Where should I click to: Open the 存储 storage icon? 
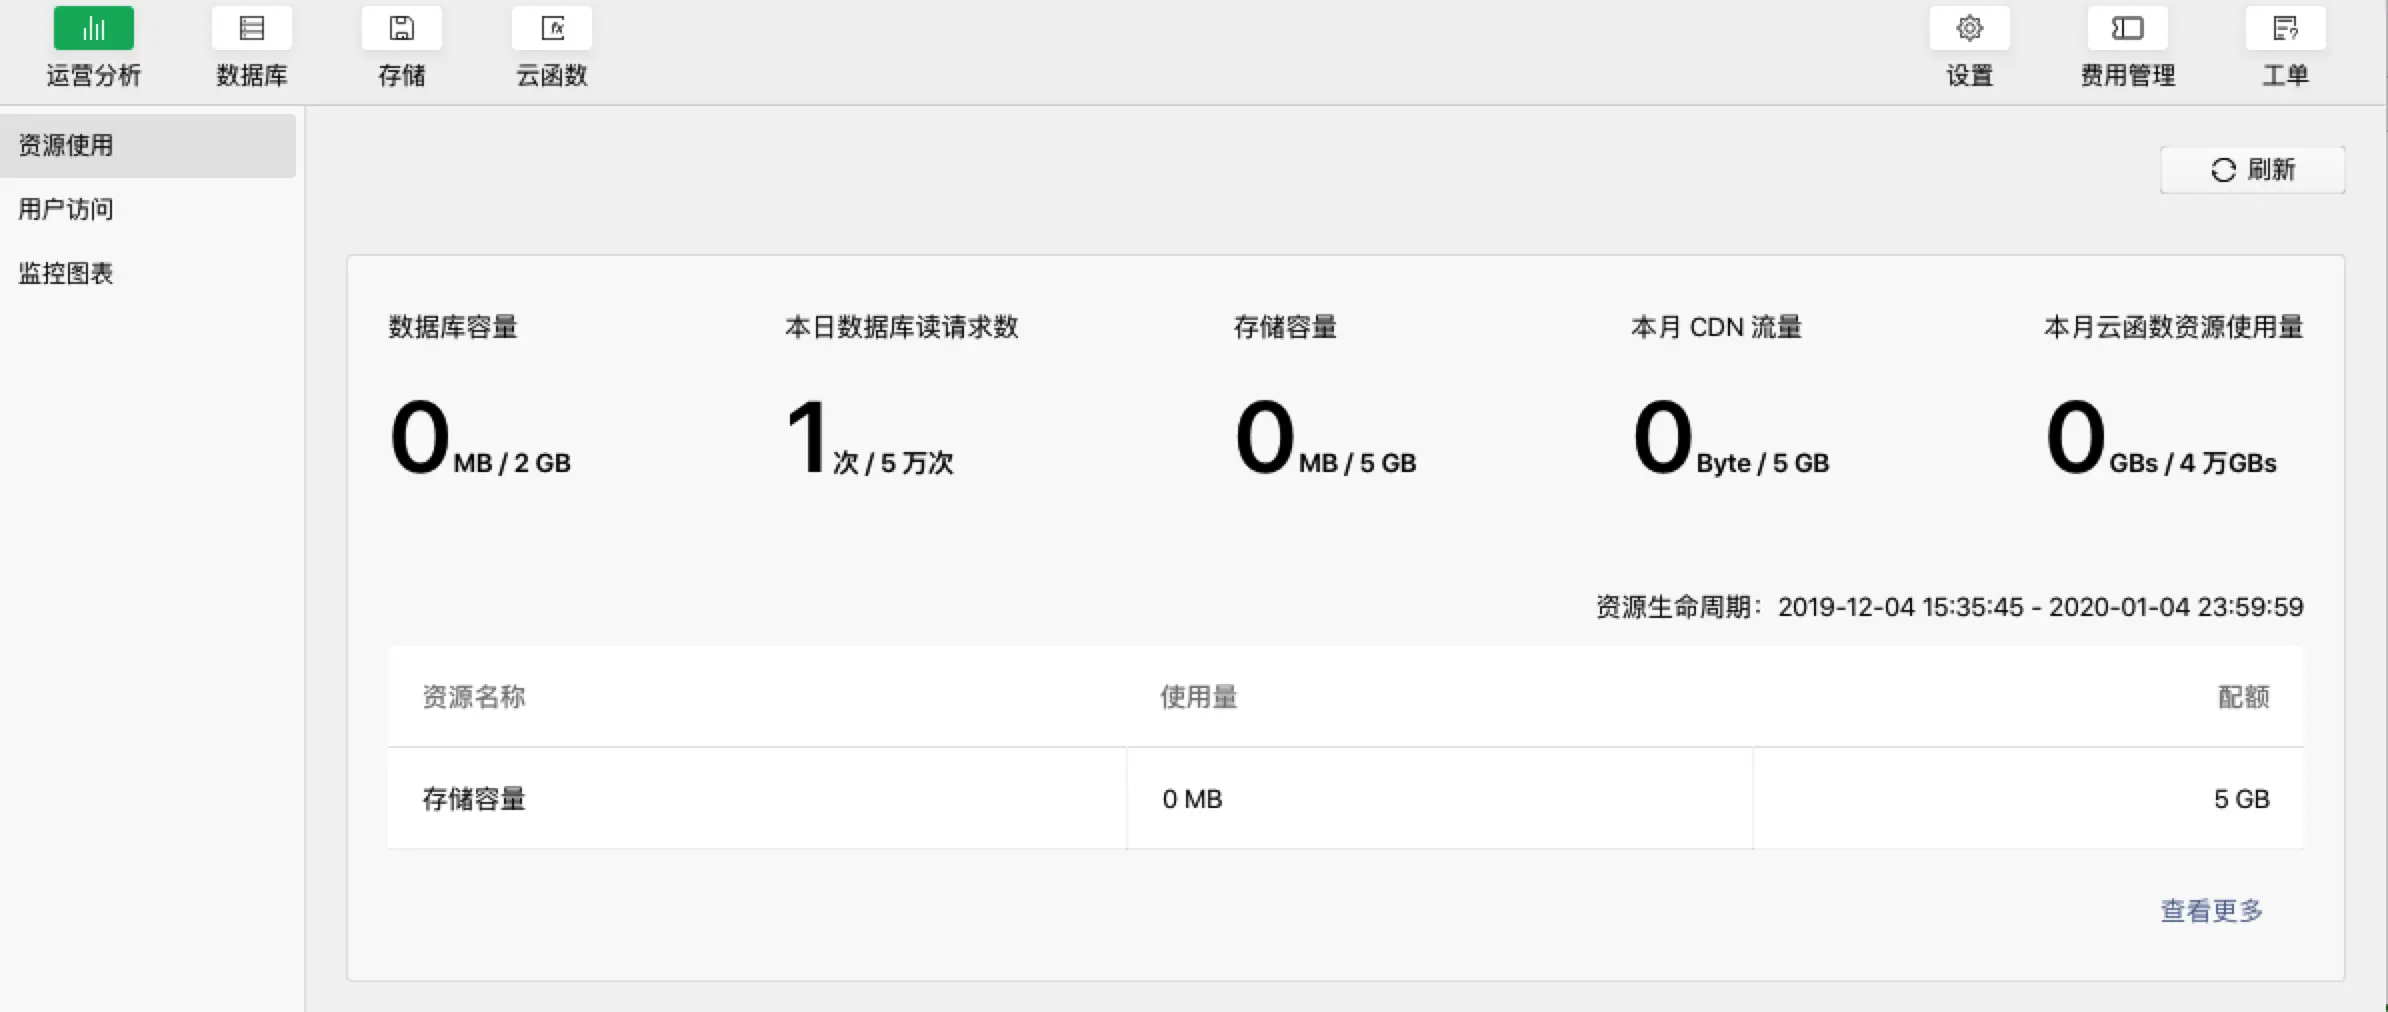[x=402, y=28]
